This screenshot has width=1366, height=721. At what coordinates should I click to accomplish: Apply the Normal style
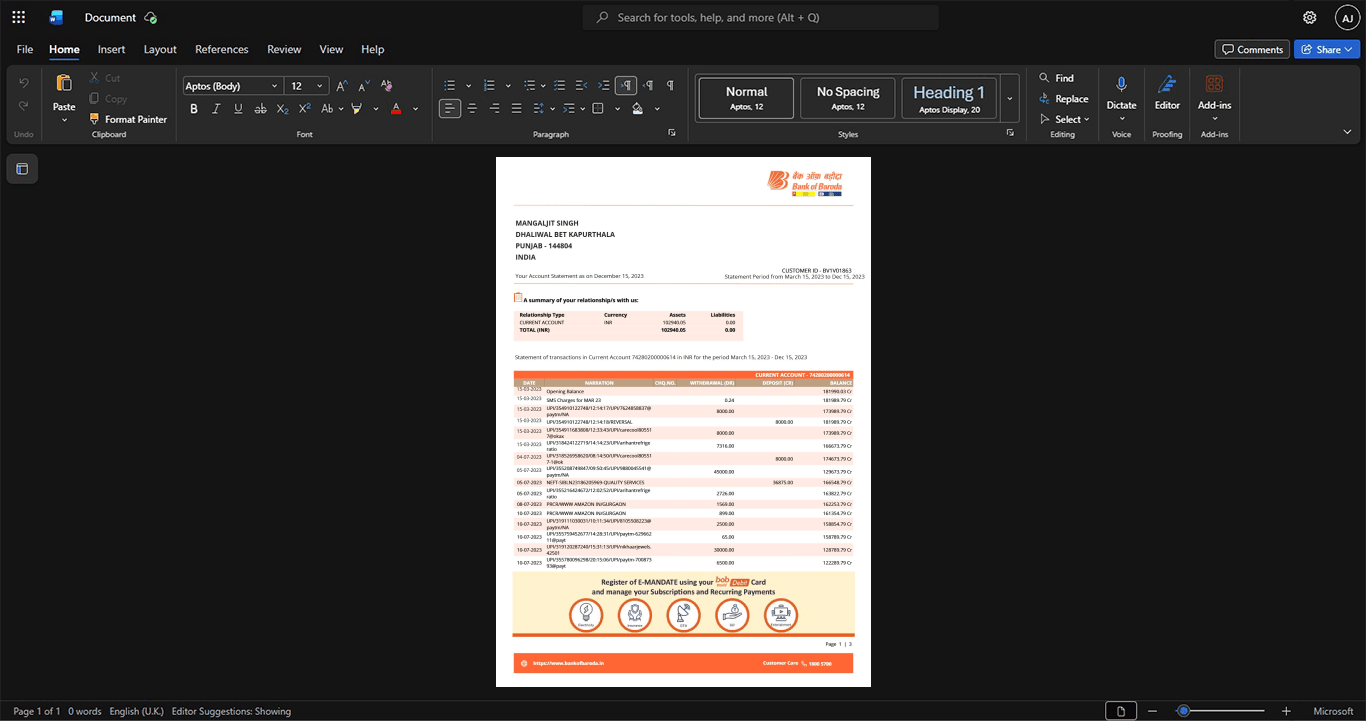(x=746, y=98)
